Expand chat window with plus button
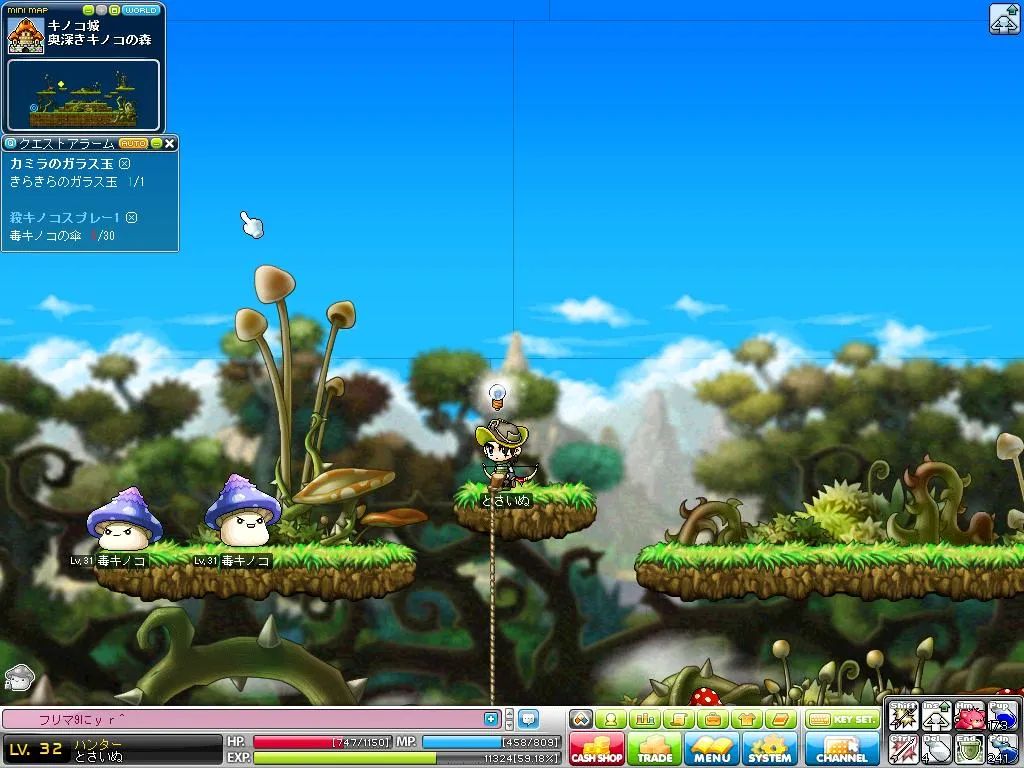This screenshot has width=1024, height=768. coord(491,718)
